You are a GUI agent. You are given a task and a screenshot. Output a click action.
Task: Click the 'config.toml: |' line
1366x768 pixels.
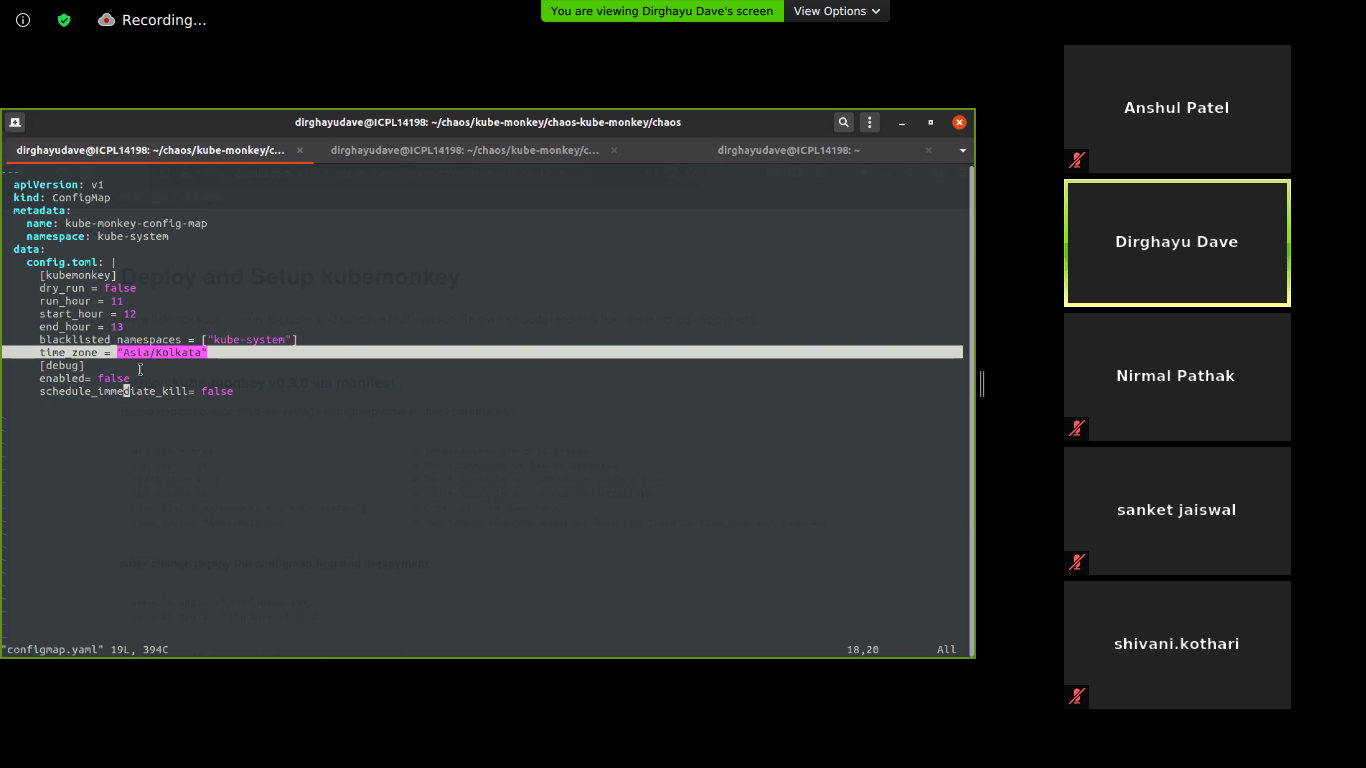click(x=71, y=263)
